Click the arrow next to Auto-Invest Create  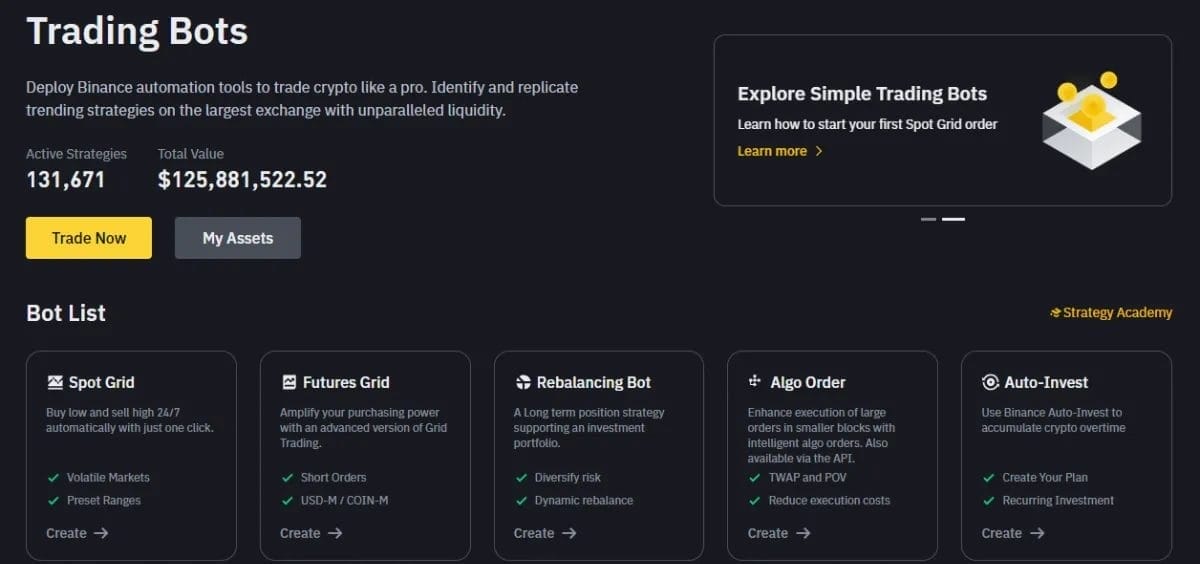coord(1037,533)
